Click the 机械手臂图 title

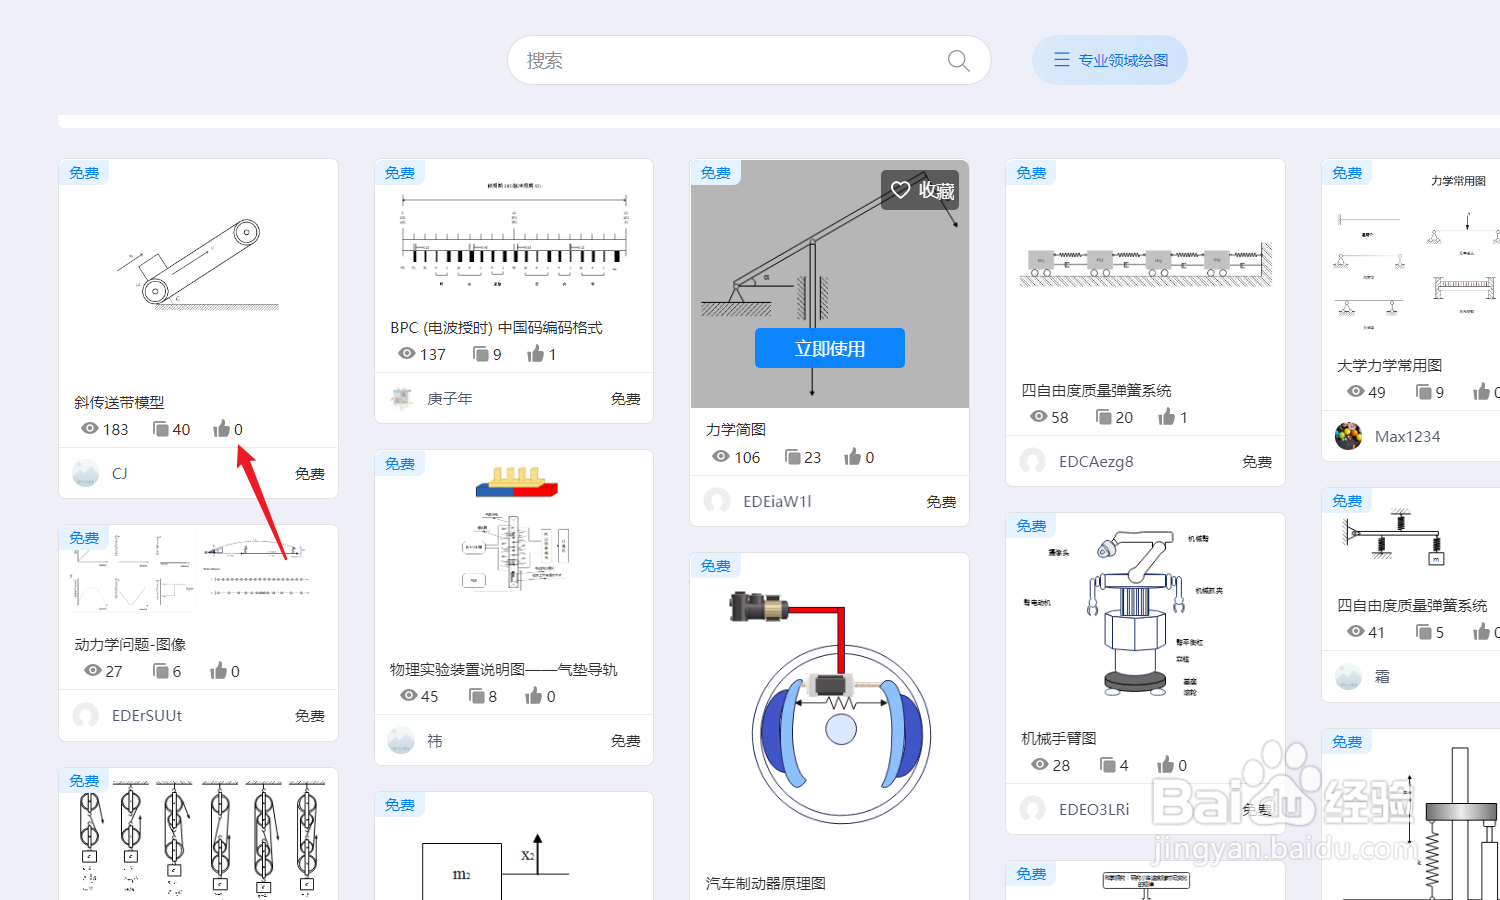[x=1059, y=738]
